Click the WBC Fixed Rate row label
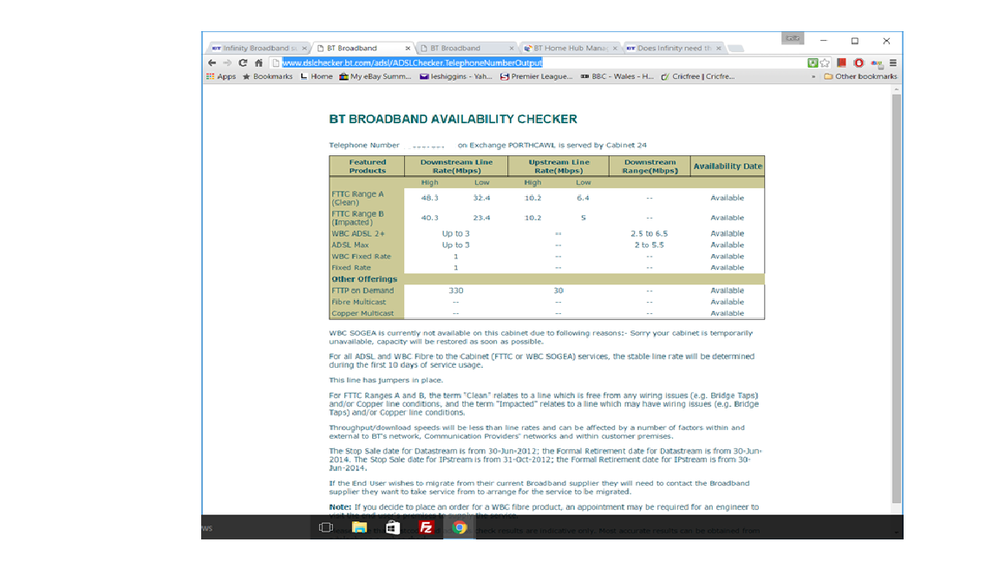This screenshot has height=562, width=999. tap(361, 257)
